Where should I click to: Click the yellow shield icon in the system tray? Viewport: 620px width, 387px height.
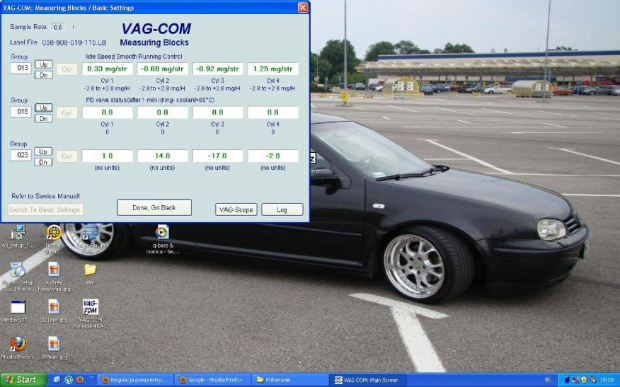(584, 380)
